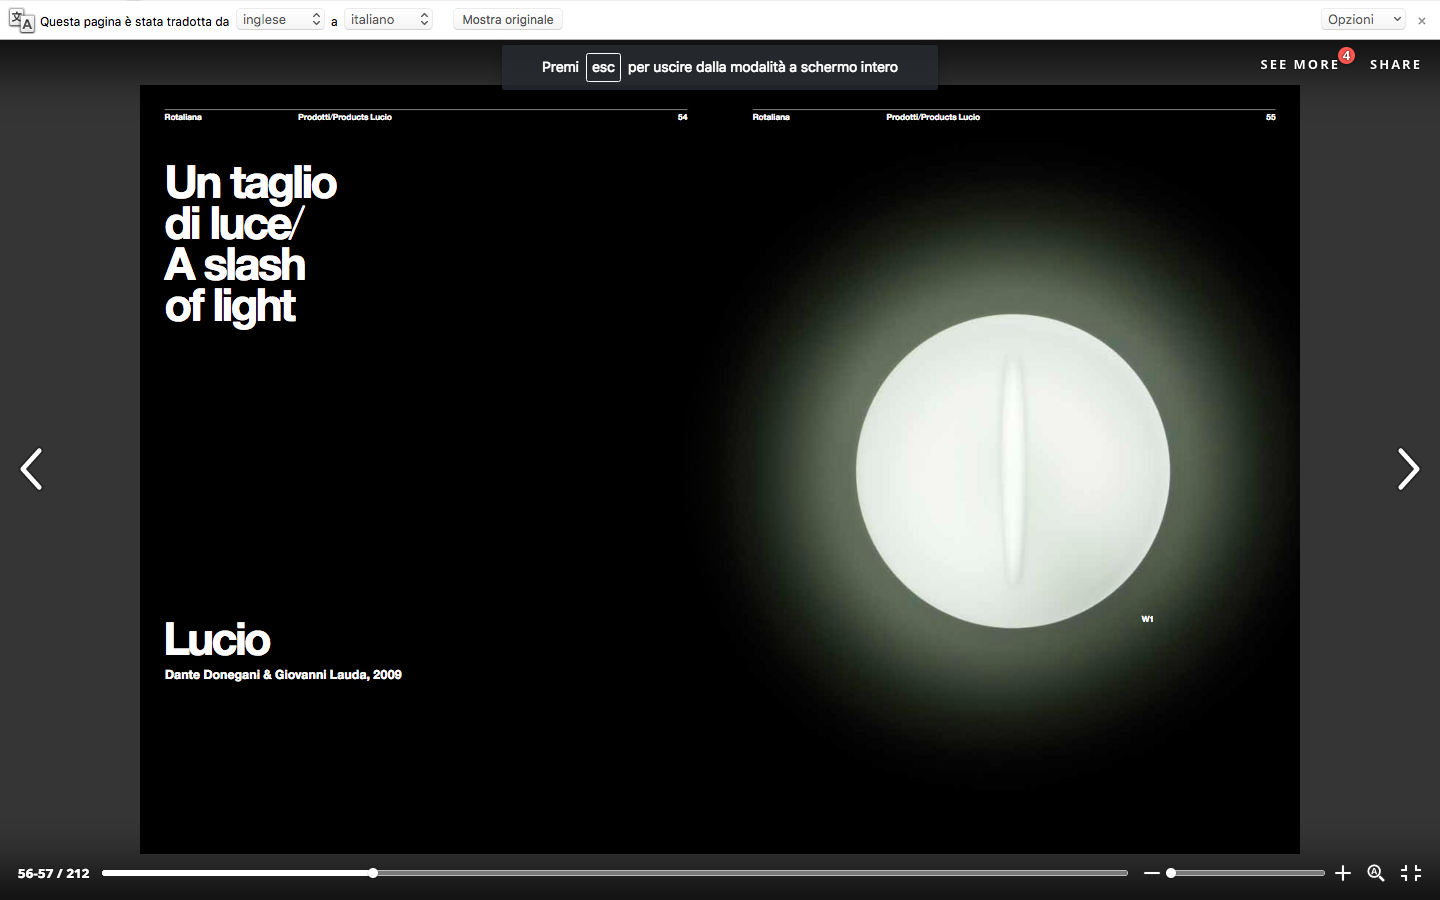Screen dimensions: 1440x900
Task: Click the zoom level slider handle
Action: point(1171,873)
